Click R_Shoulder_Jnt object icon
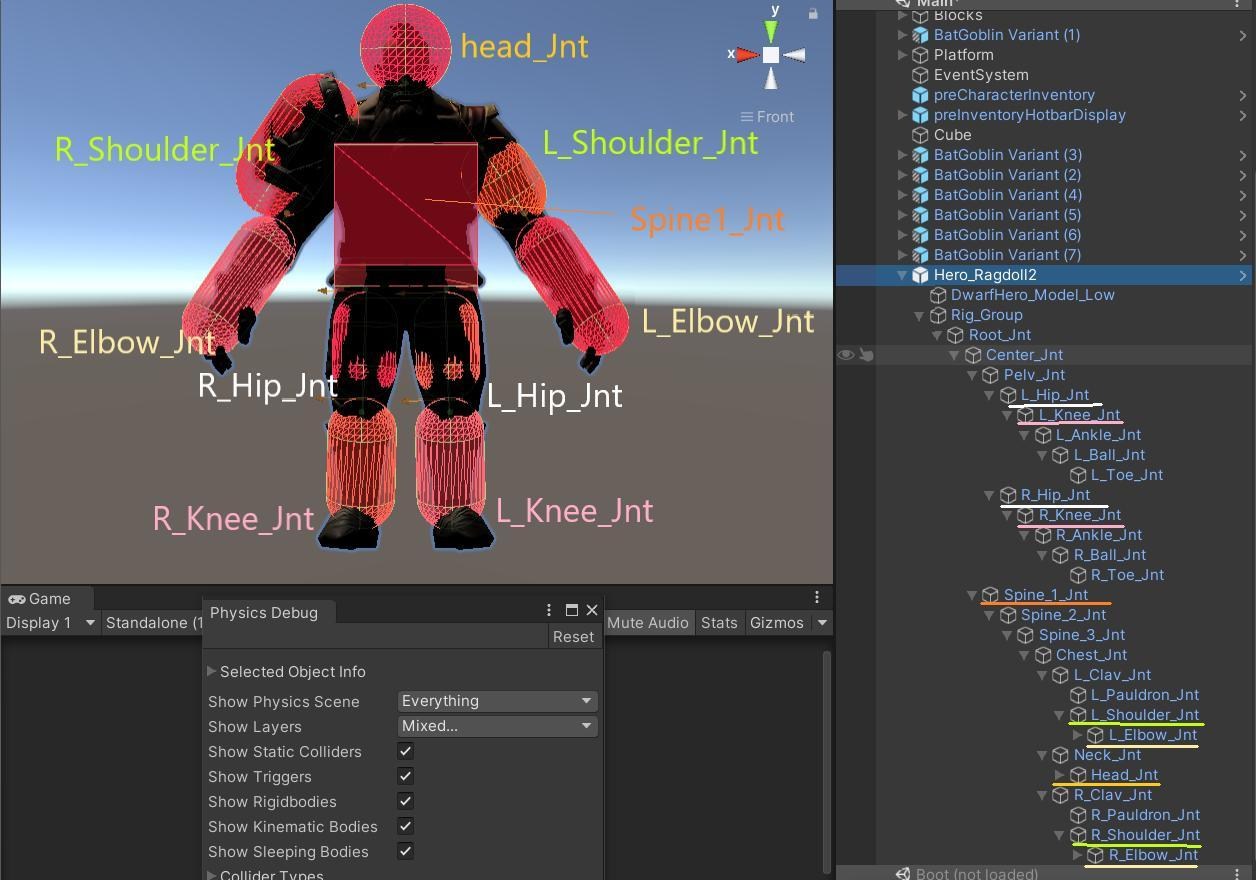The image size is (1256, 880). [x=1078, y=835]
